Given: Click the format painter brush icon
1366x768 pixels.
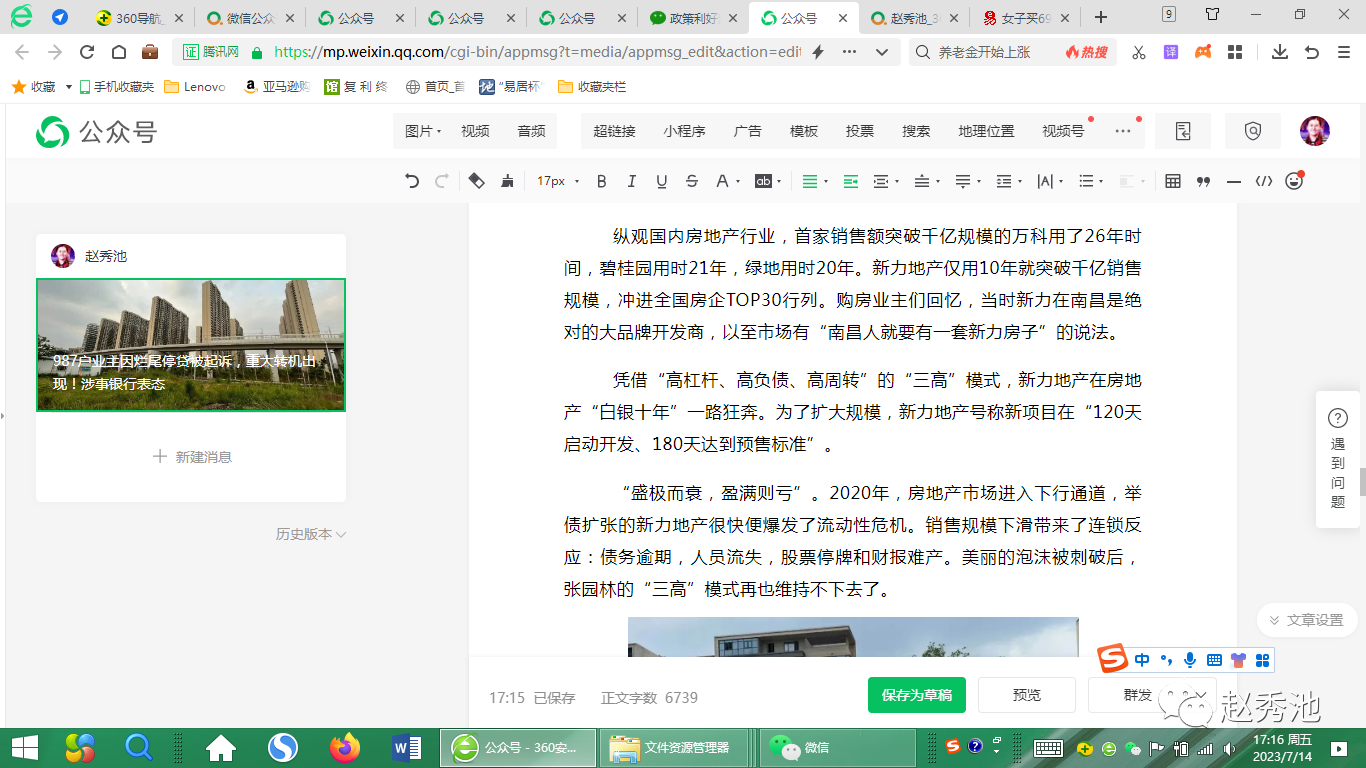Looking at the screenshot, I should (507, 181).
